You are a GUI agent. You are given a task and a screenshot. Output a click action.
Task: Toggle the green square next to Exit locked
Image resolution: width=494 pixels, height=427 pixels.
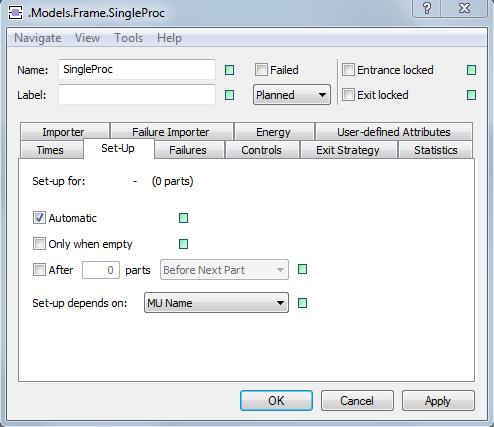click(471, 95)
